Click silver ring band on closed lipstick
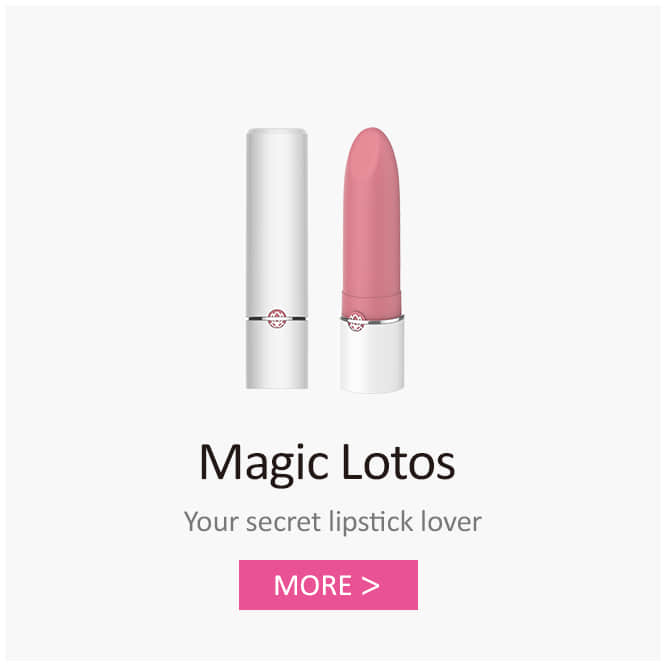Image resolution: width=666 pixels, height=666 pixels. pyautogui.click(x=277, y=318)
